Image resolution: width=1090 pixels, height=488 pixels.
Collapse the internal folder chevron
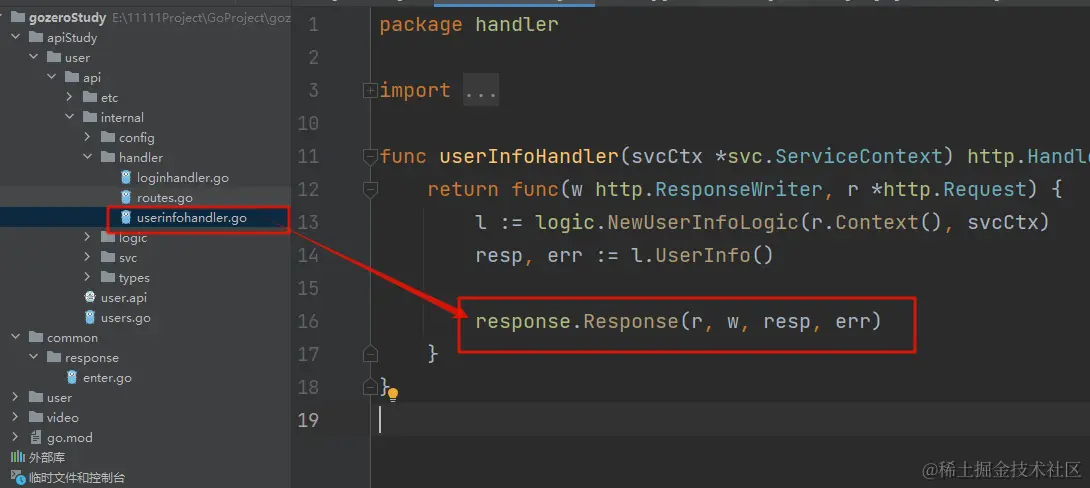(x=70, y=117)
